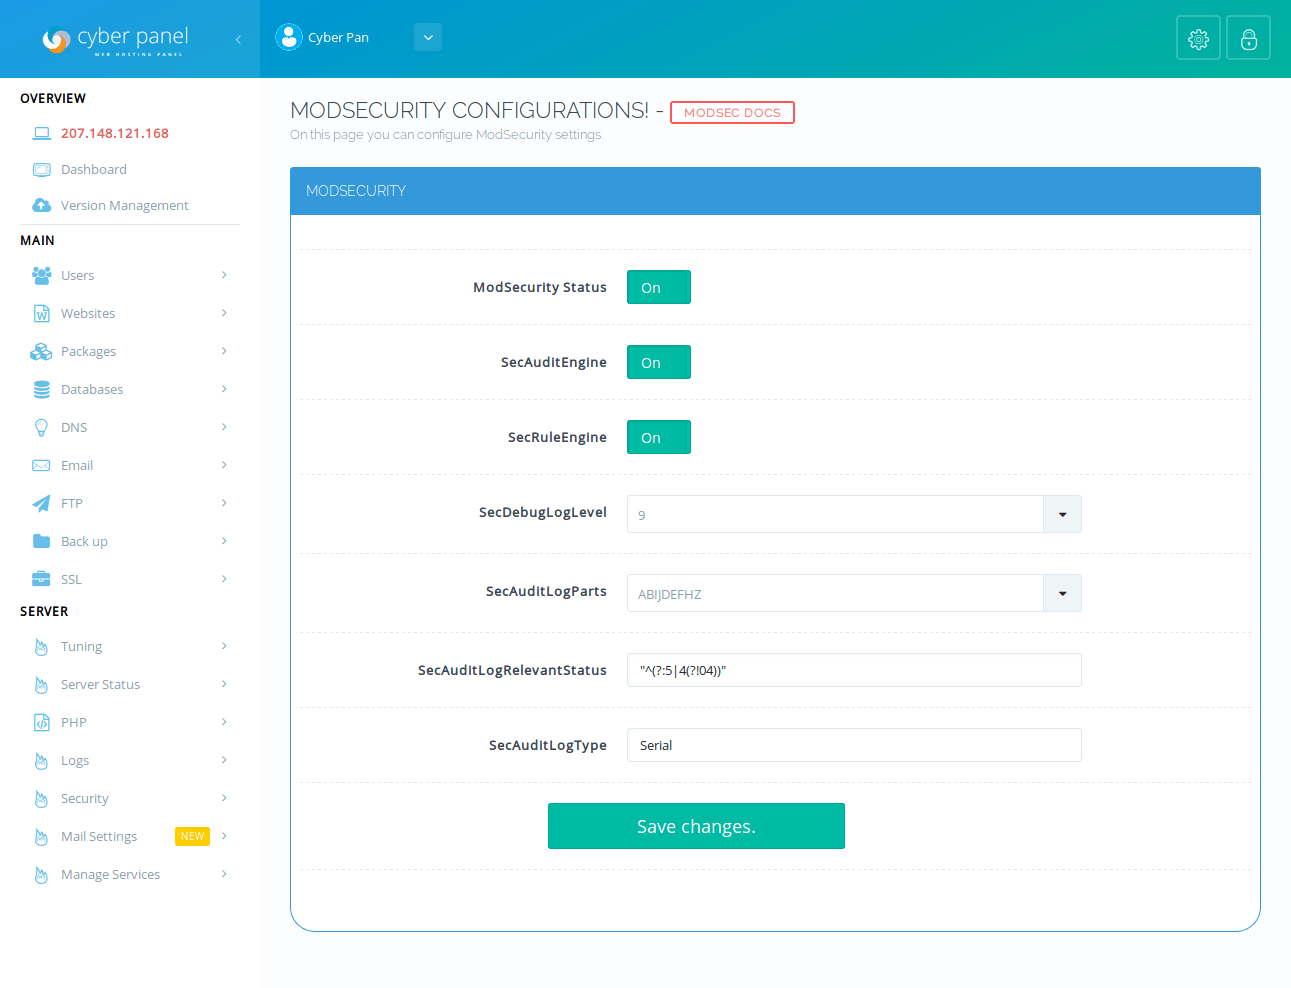Click the Manage Services flame icon
The height and width of the screenshot is (988, 1291).
(x=41, y=875)
